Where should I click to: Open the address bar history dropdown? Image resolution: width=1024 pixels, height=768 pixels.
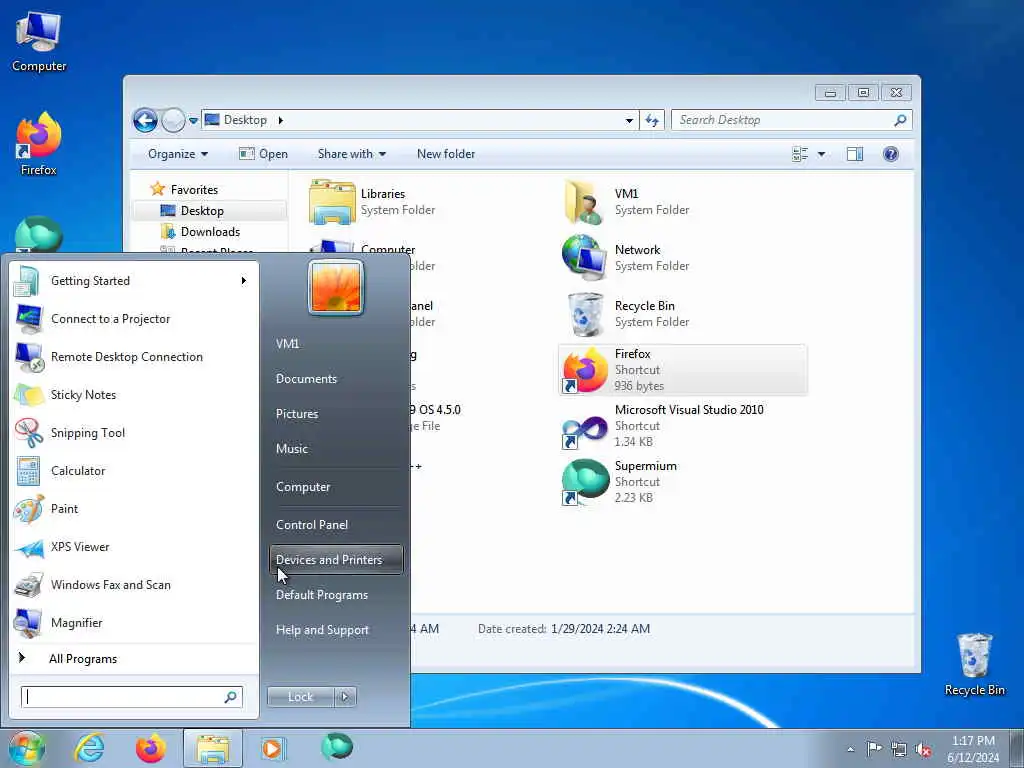(x=629, y=120)
